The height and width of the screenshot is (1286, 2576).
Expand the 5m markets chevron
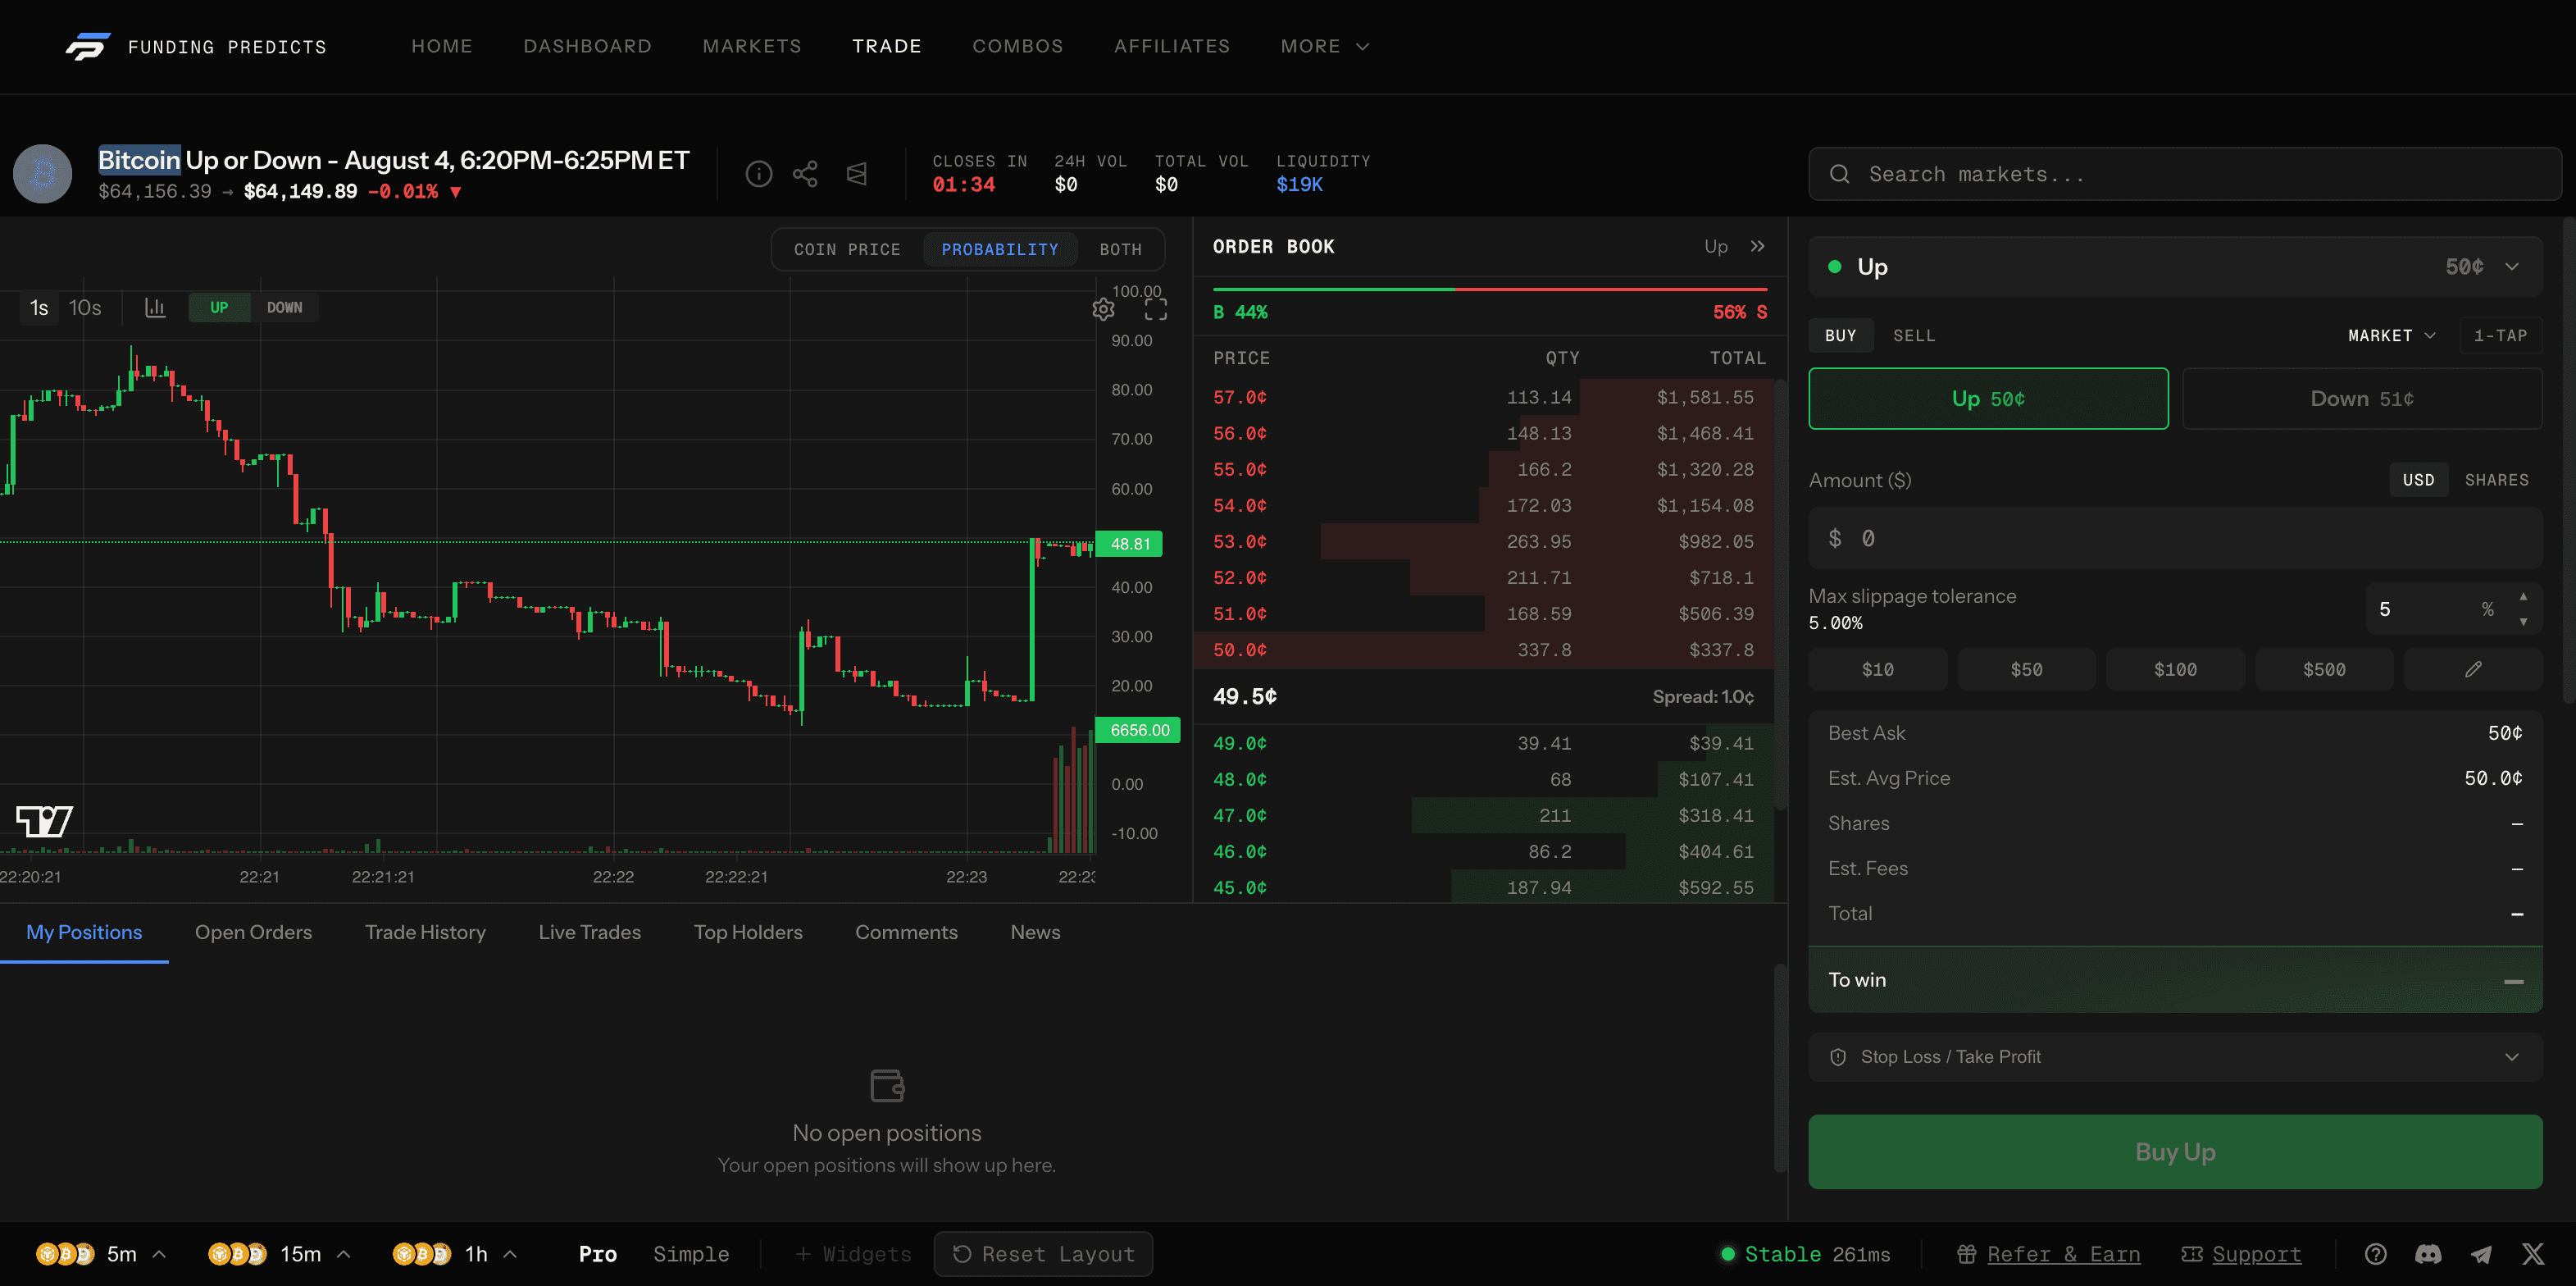[x=159, y=1254]
